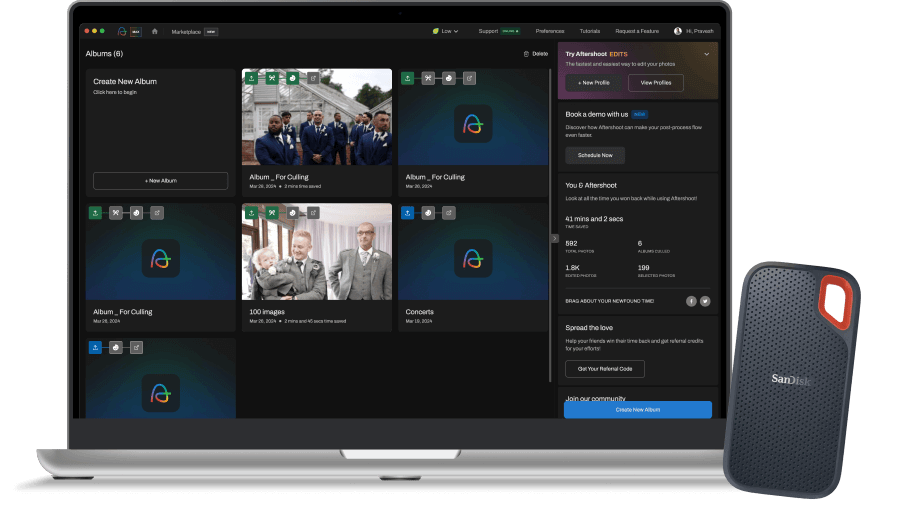Click the Albums (6) heading
This screenshot has width=923, height=511.
click(104, 54)
